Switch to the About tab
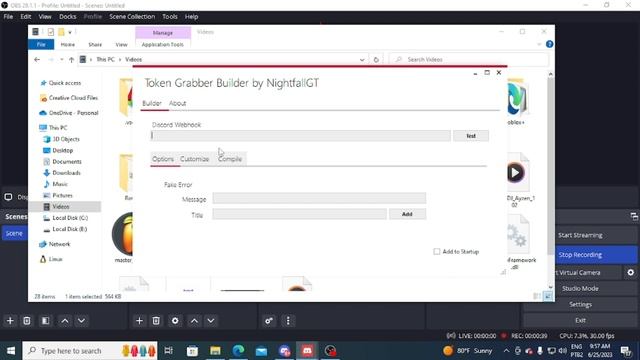Image resolution: width=640 pixels, height=360 pixels. [178, 103]
